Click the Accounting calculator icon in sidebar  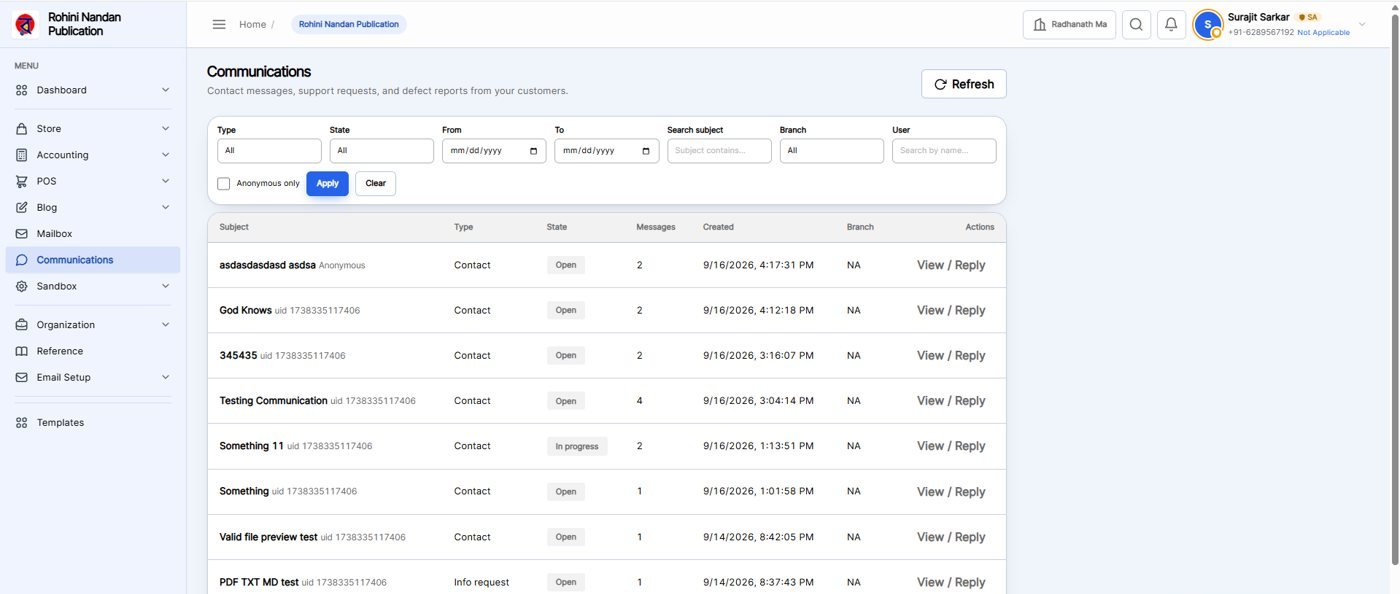coord(22,155)
